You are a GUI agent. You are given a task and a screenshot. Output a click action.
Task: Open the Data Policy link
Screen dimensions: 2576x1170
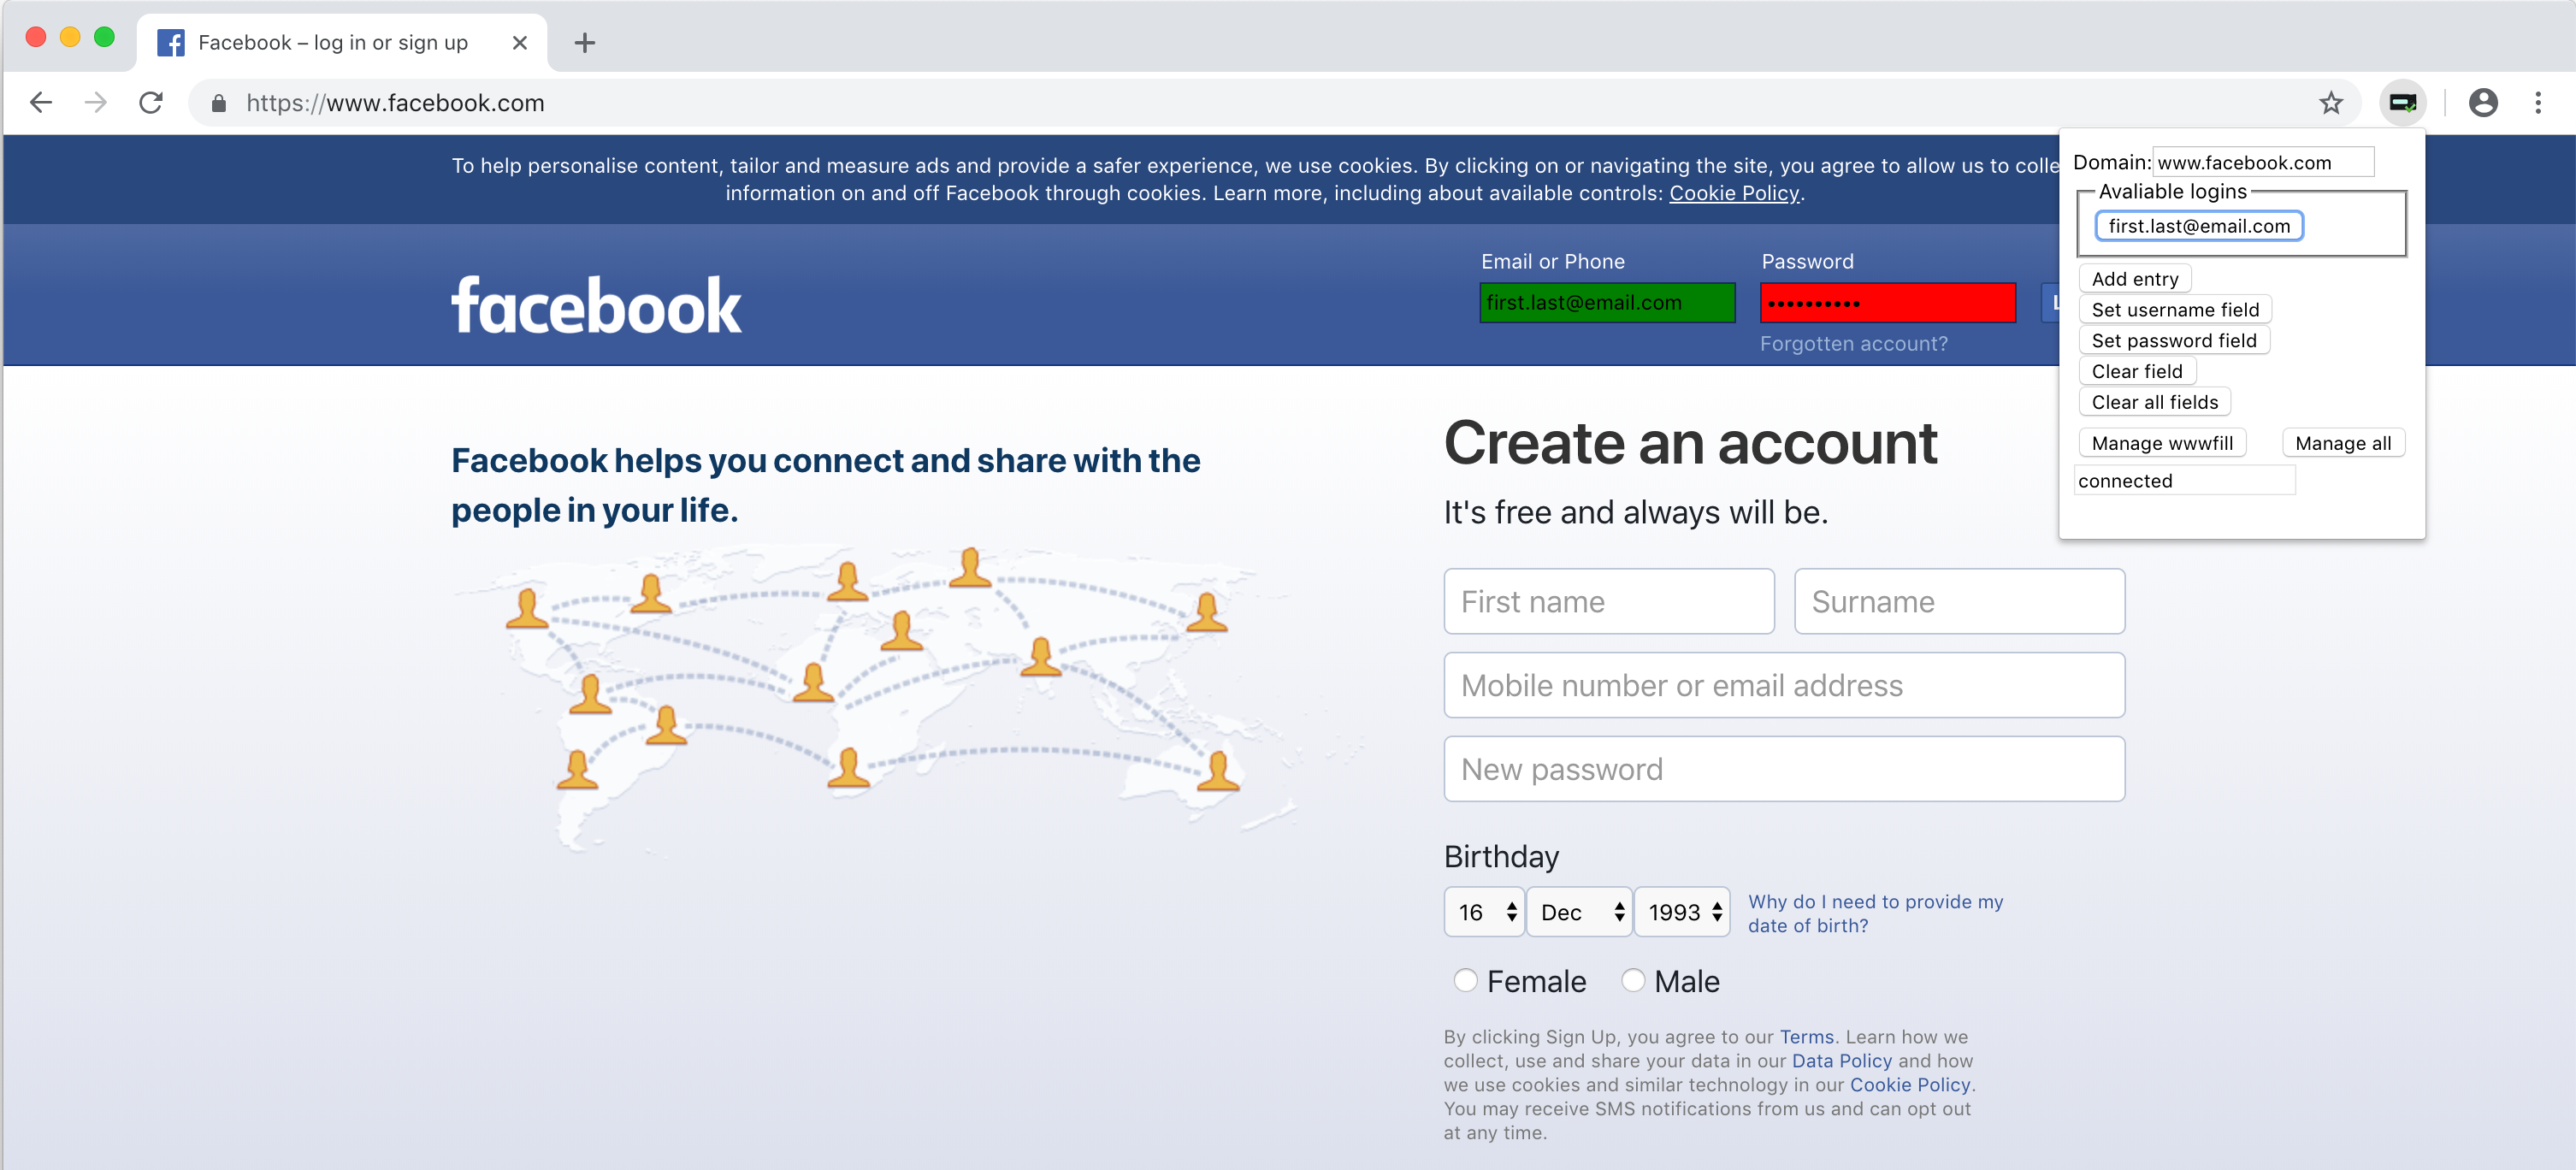[1841, 1061]
